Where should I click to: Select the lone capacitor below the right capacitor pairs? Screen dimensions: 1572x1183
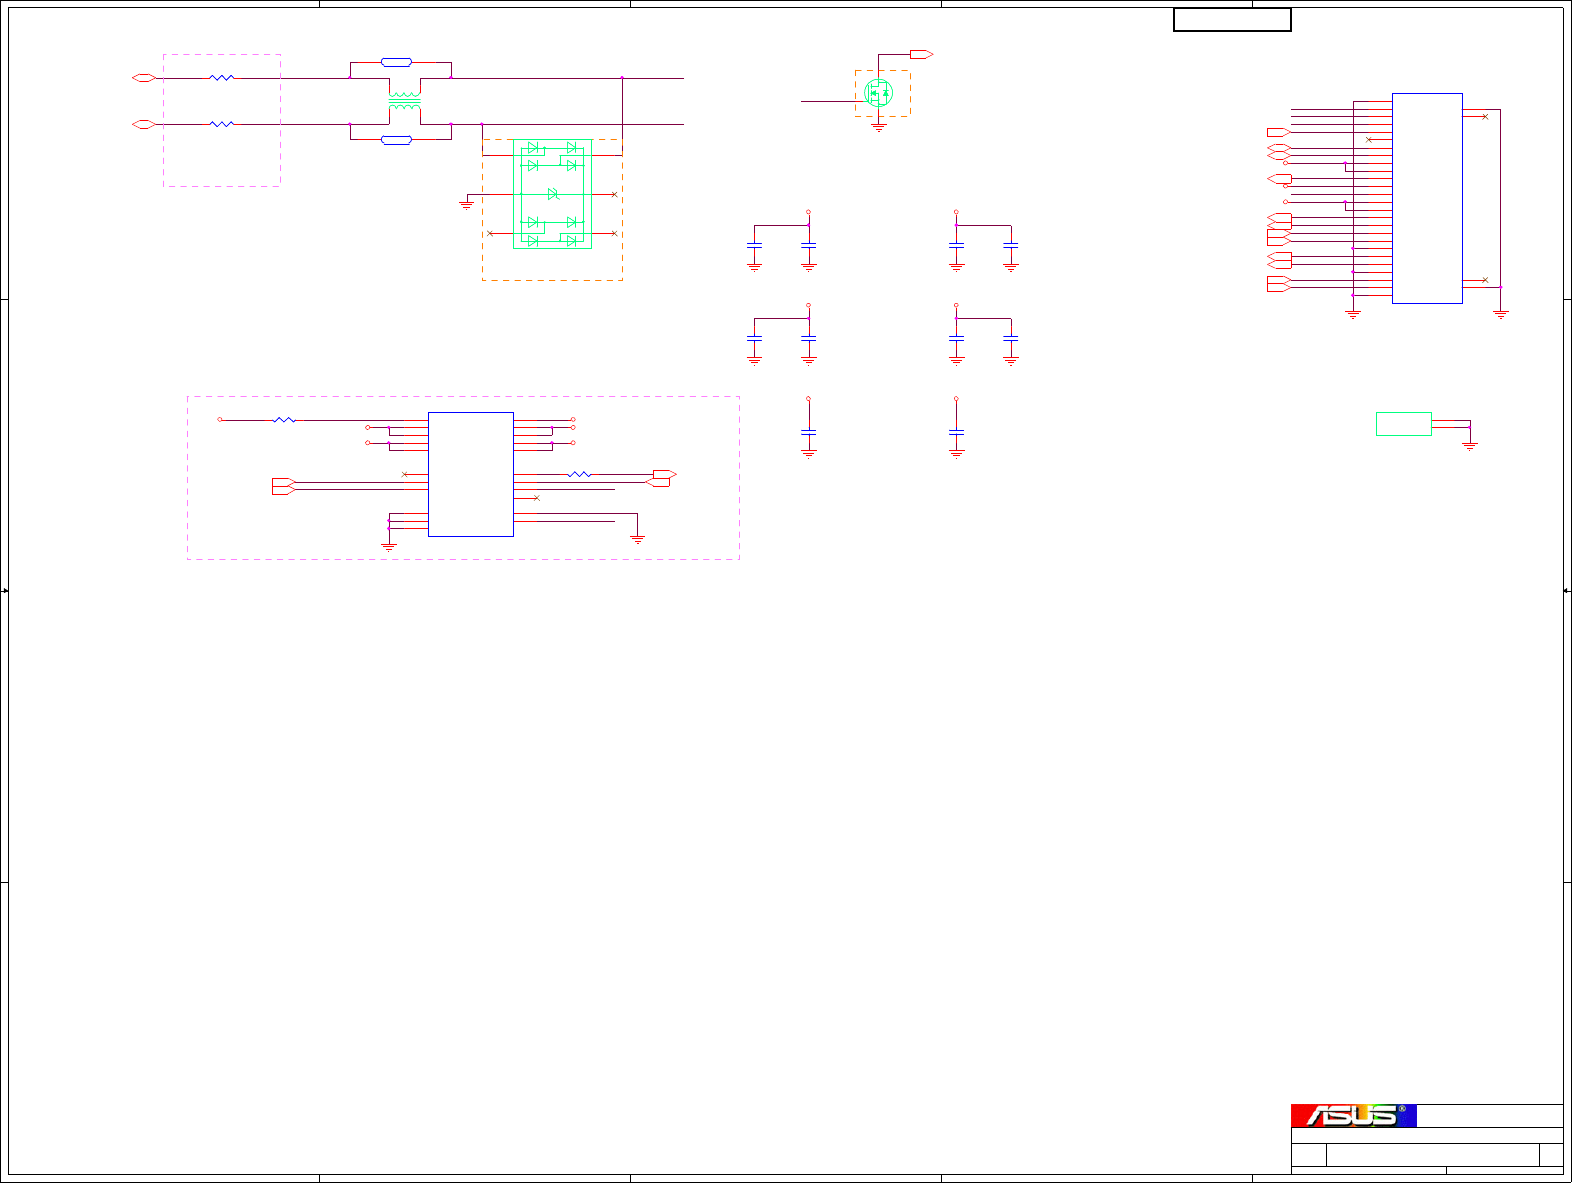pos(956,432)
